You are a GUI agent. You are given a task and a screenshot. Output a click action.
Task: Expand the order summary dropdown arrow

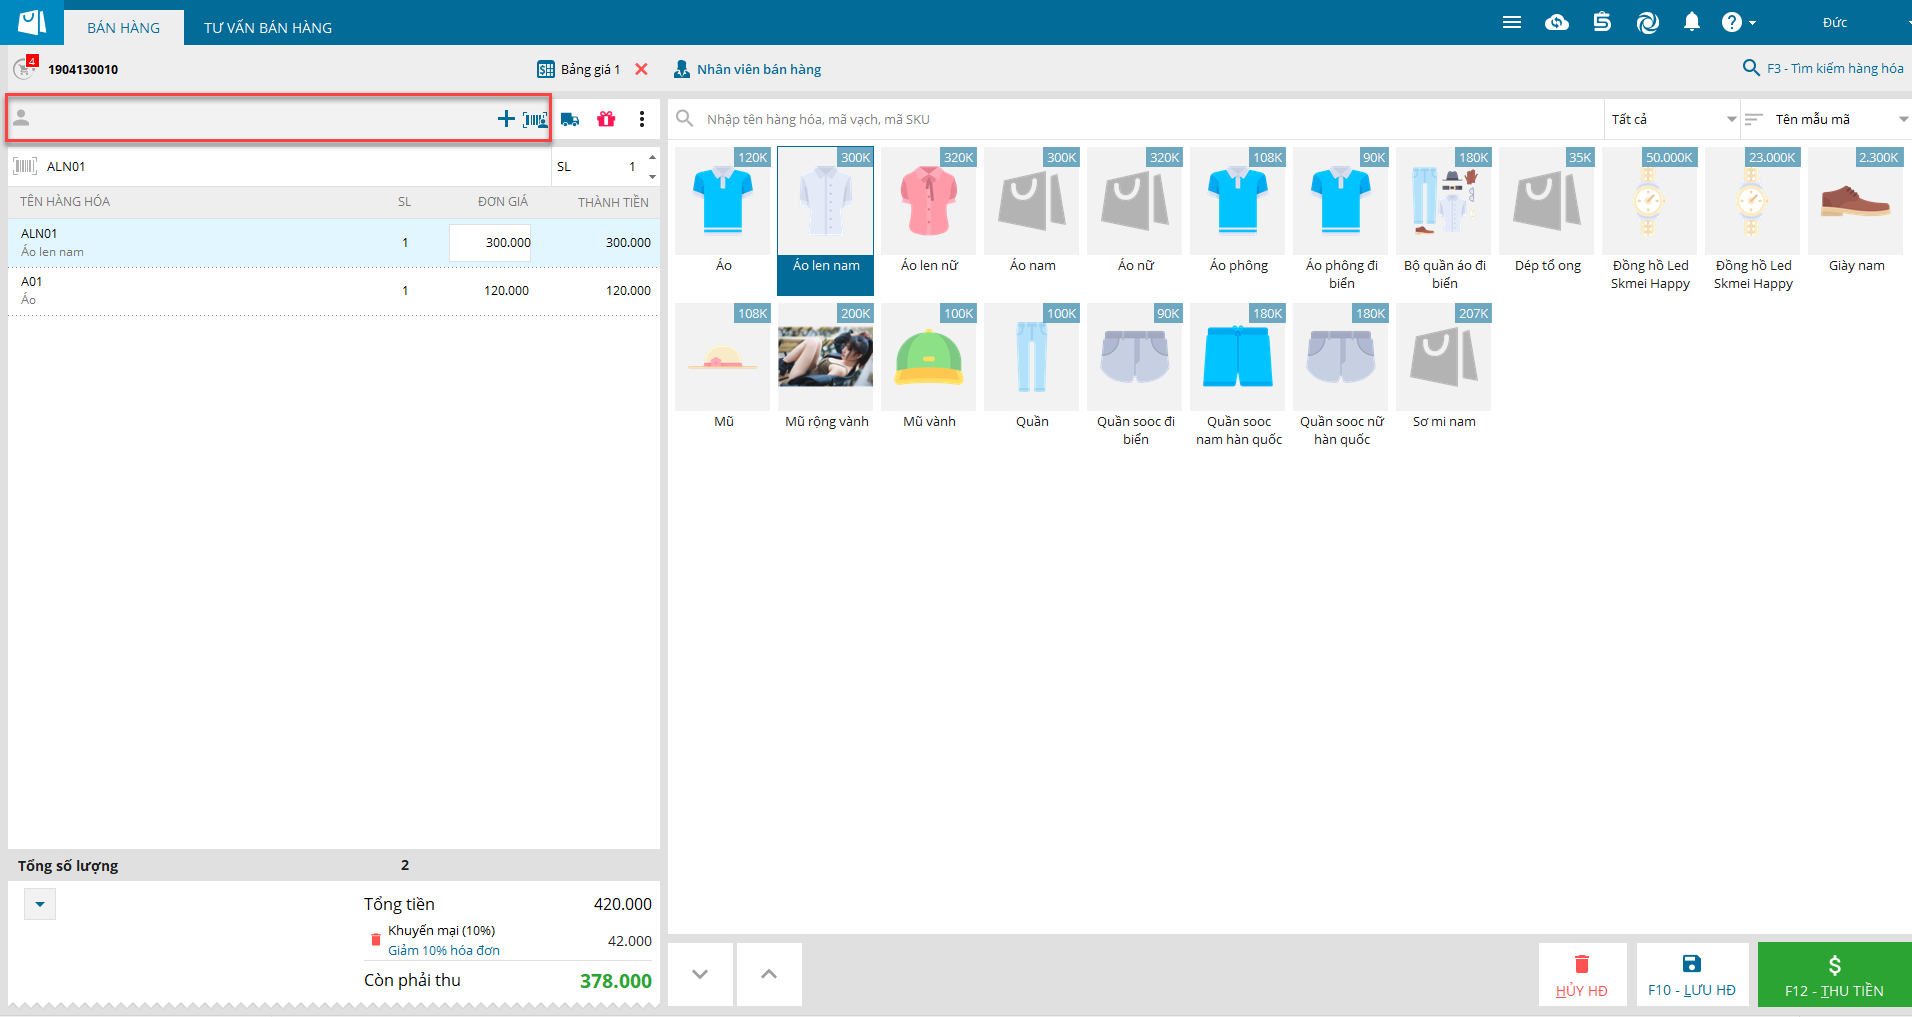[40, 904]
